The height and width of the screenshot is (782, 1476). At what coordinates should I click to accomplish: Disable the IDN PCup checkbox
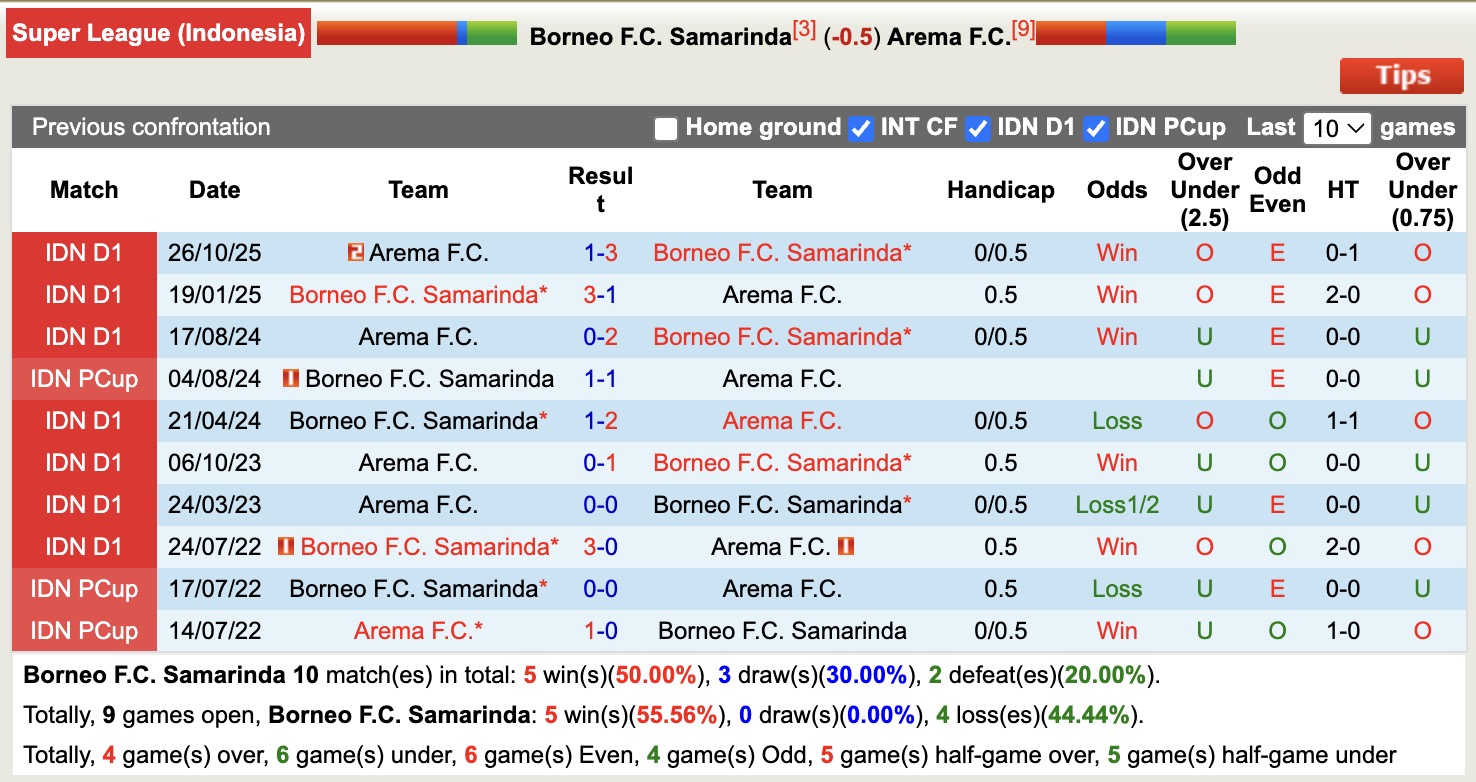1096,128
